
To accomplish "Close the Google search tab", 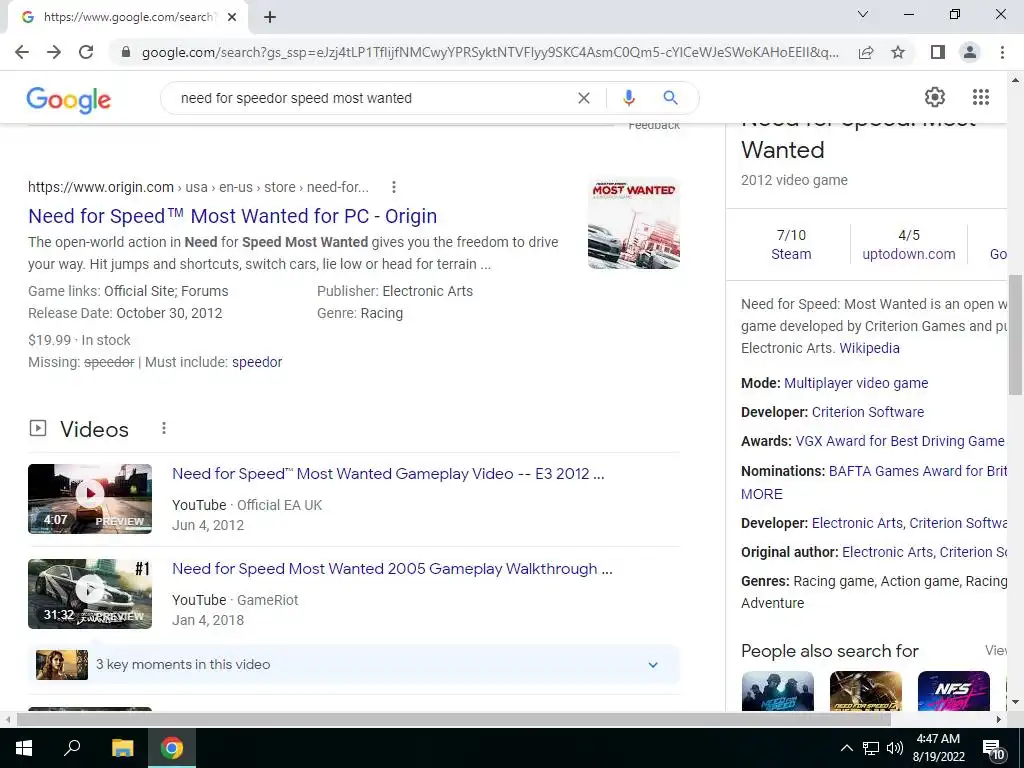I will pyautogui.click(x=232, y=17).
